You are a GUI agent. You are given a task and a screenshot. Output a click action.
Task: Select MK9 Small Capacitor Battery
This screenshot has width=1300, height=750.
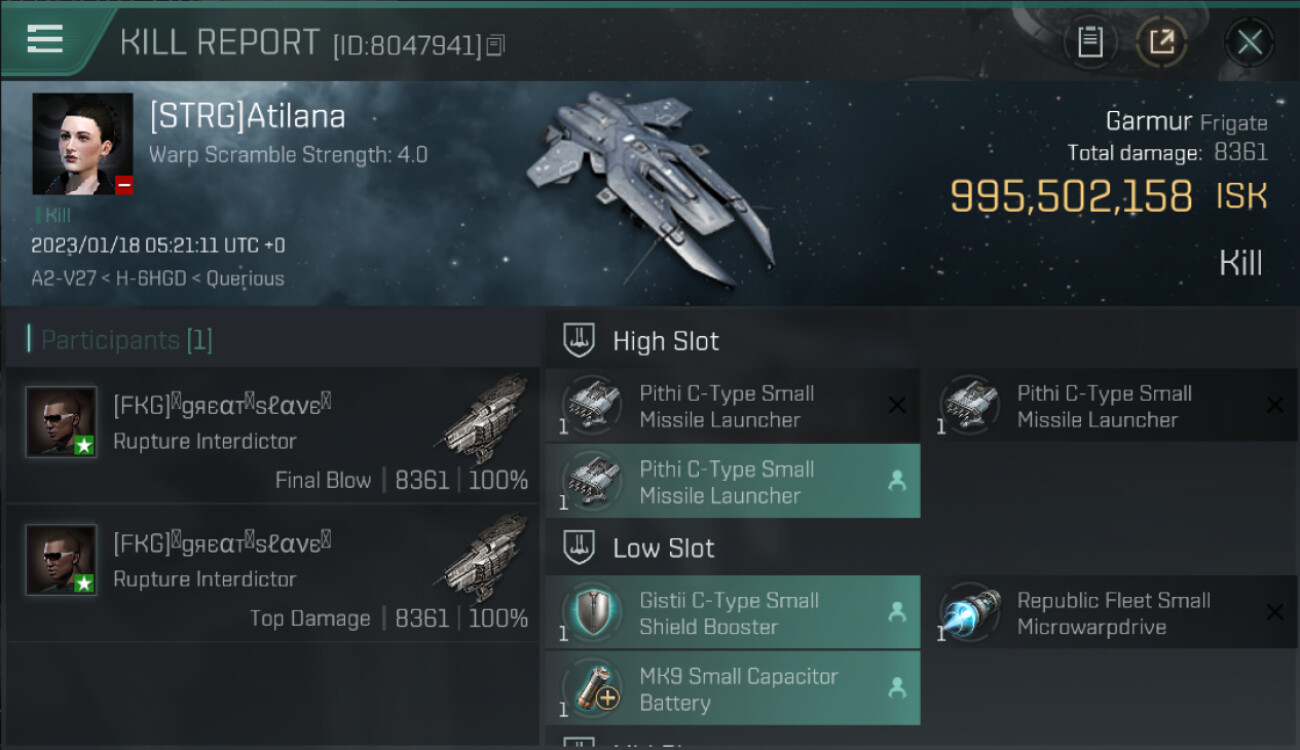(x=733, y=688)
